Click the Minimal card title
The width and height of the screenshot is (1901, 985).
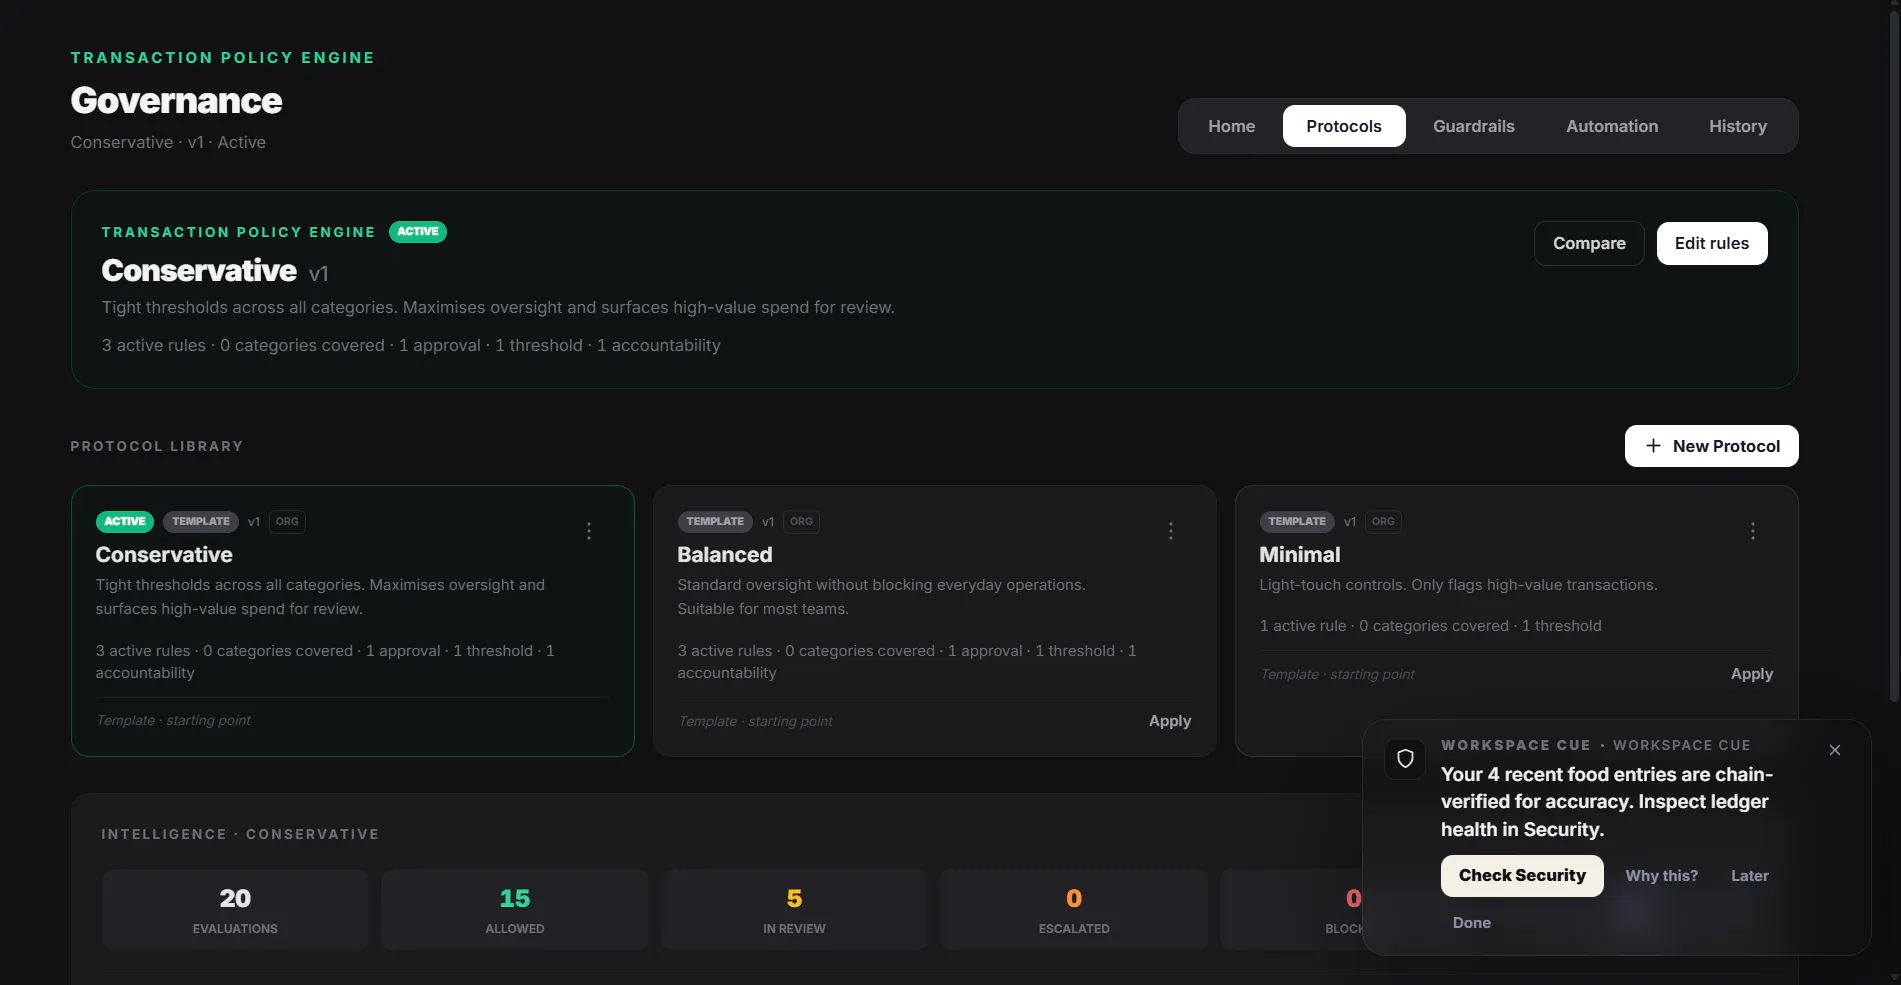pos(1300,555)
